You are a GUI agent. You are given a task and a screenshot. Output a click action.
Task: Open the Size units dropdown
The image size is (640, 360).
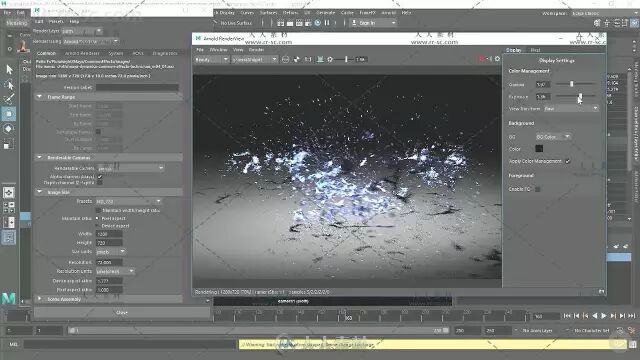click(111, 252)
